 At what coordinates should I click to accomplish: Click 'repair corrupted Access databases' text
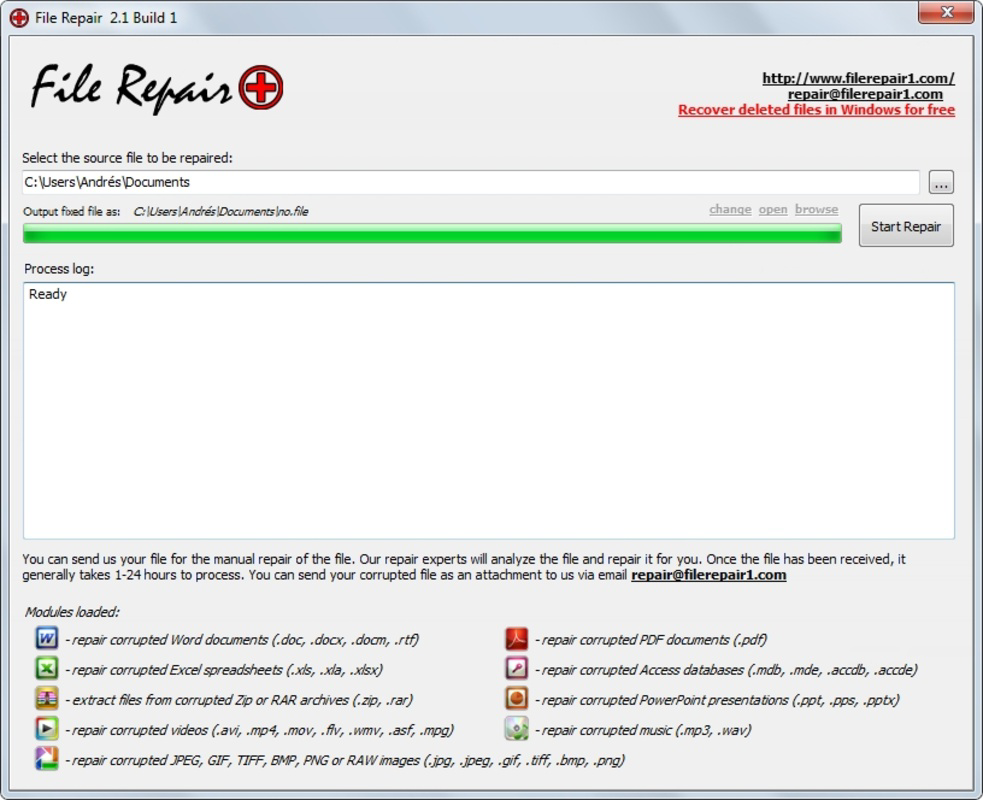[726, 670]
